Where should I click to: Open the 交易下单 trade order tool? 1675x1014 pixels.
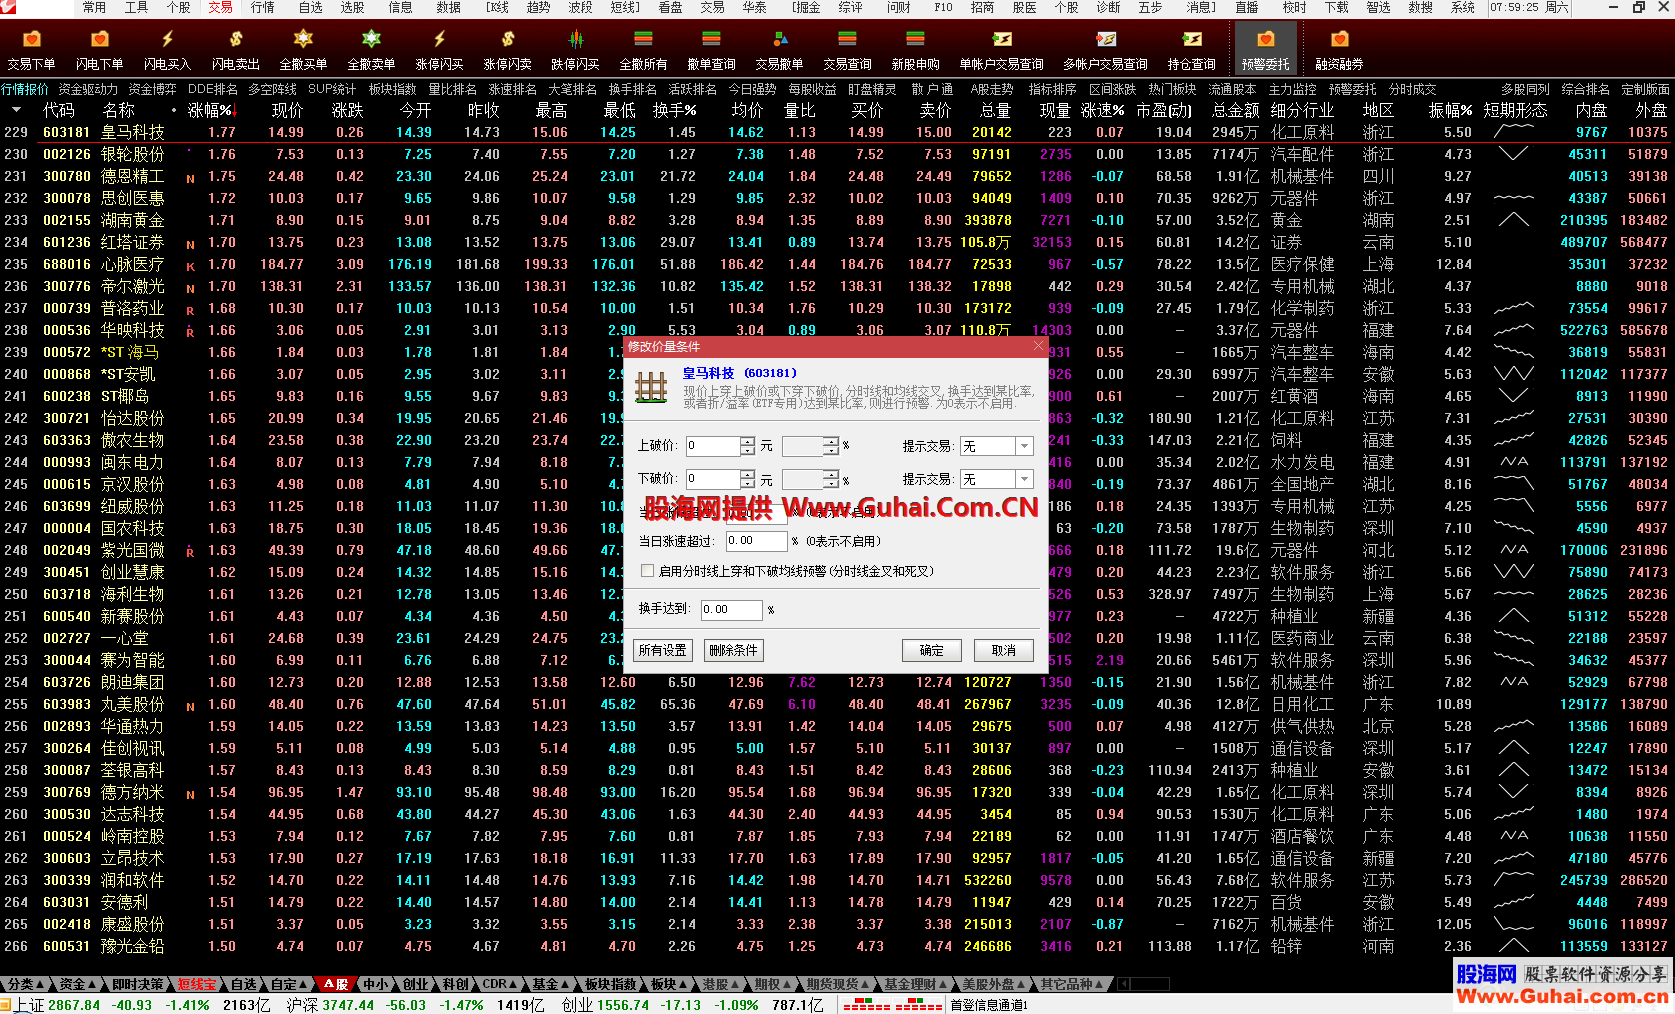31,49
